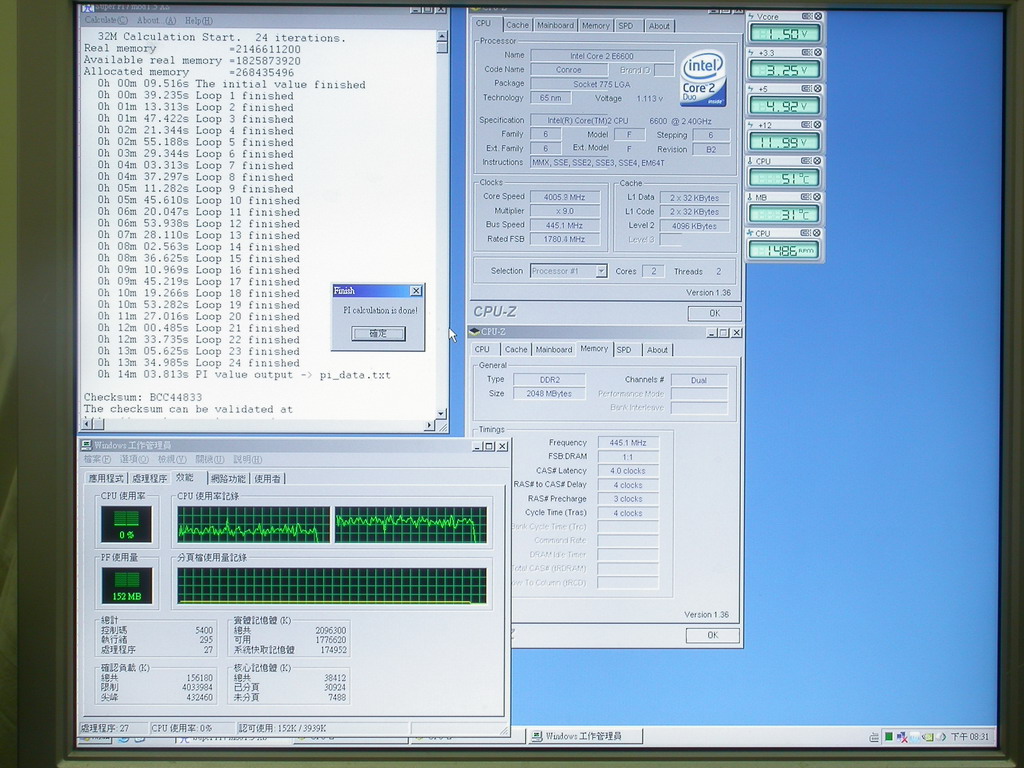The image size is (1024, 768).
Task: Click the Core Speed value 4005.9 MHz
Action: 564,197
